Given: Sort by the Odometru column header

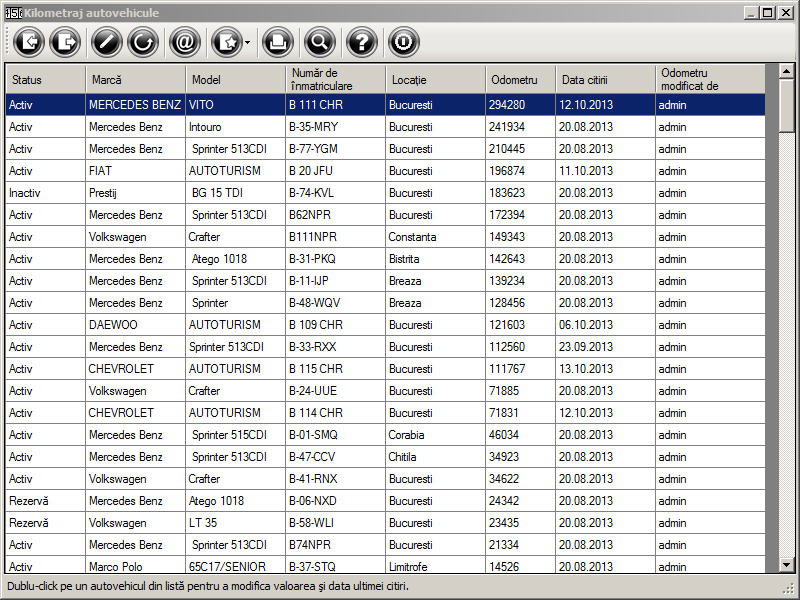Looking at the screenshot, I should 520,80.
